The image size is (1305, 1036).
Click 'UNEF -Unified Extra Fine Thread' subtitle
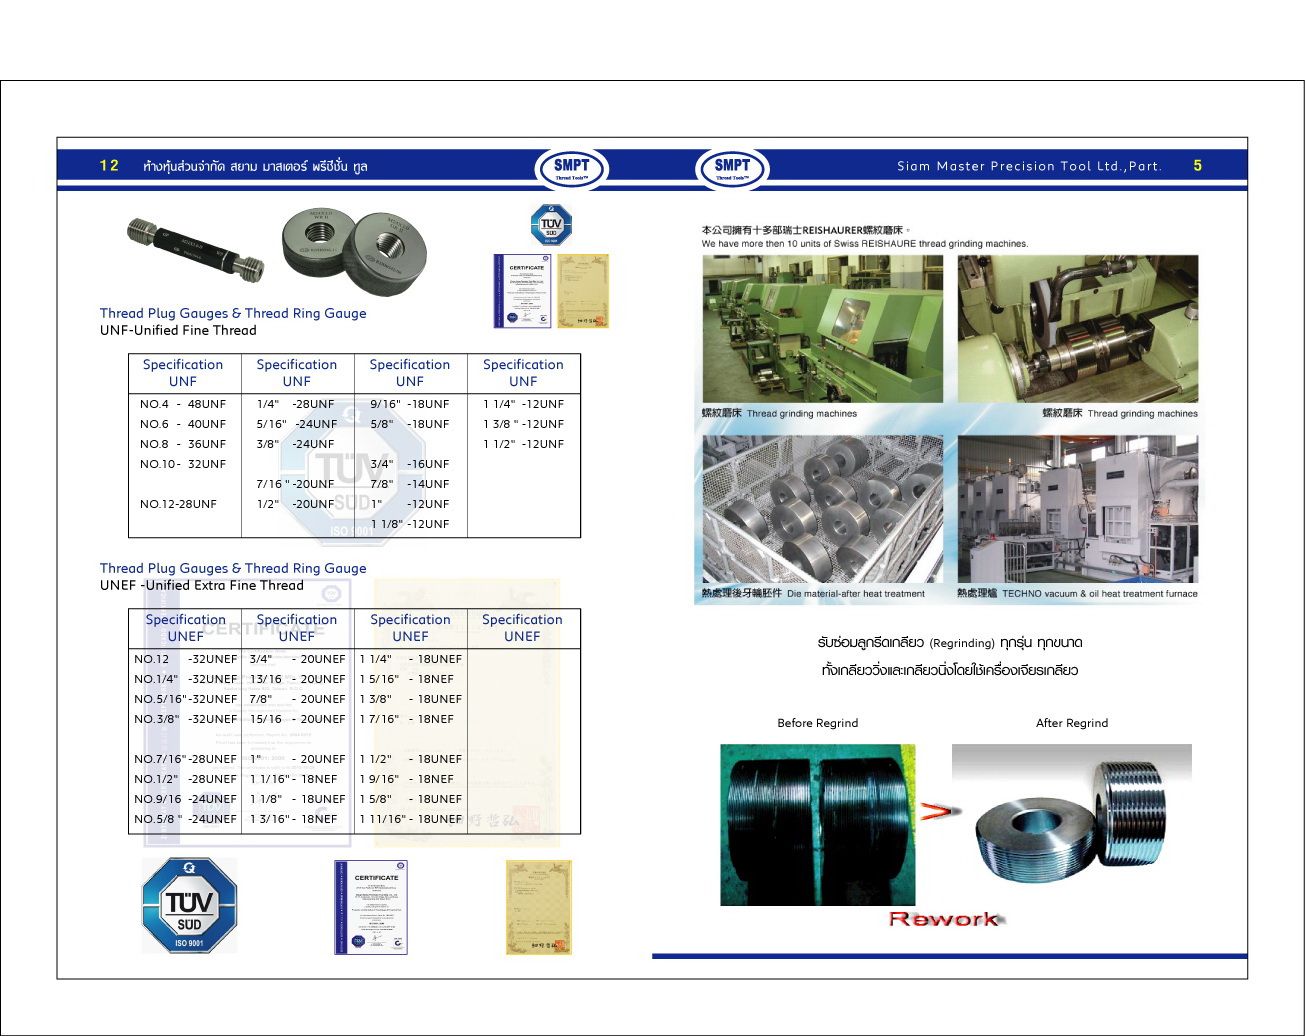pos(201,586)
